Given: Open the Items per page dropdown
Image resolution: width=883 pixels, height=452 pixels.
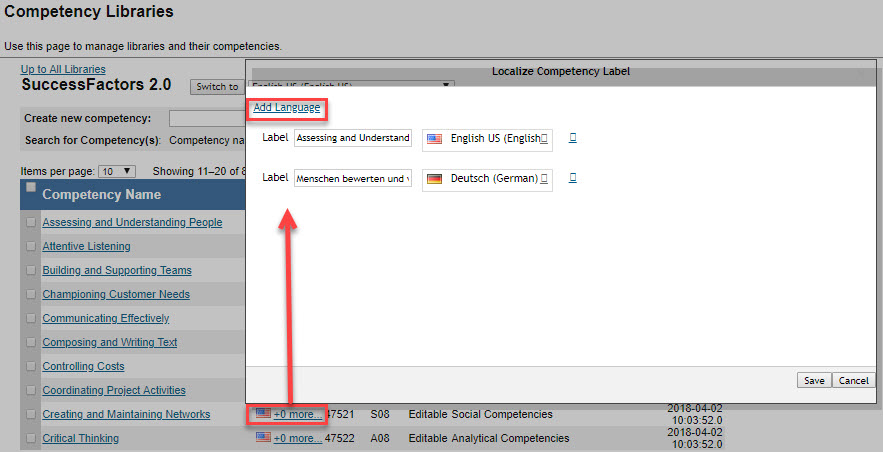Looking at the screenshot, I should 117,171.
